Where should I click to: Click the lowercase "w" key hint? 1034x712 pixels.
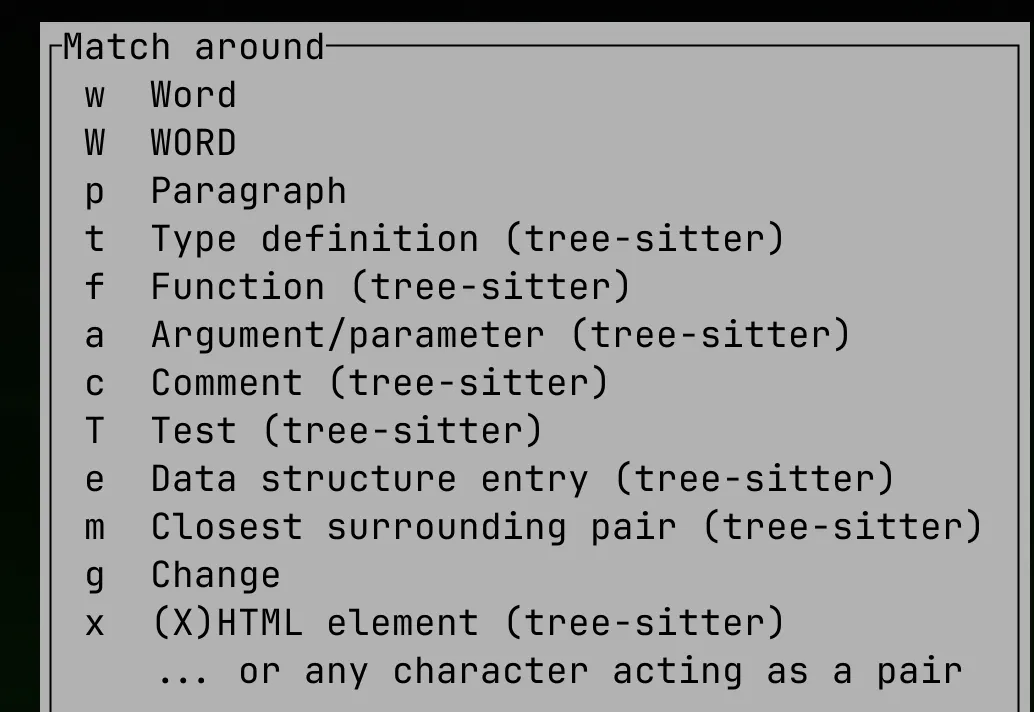94,96
